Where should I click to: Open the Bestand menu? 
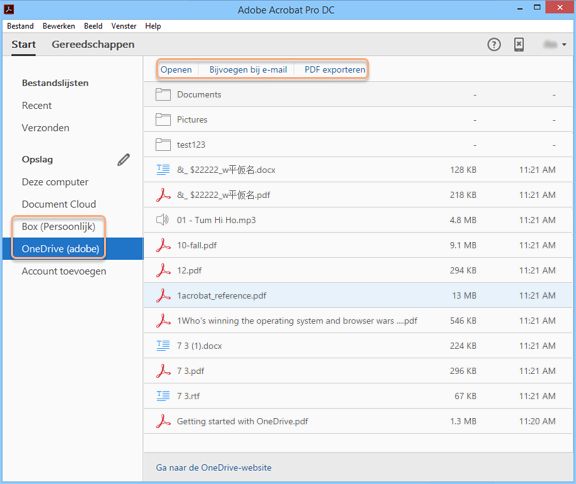tap(20, 26)
